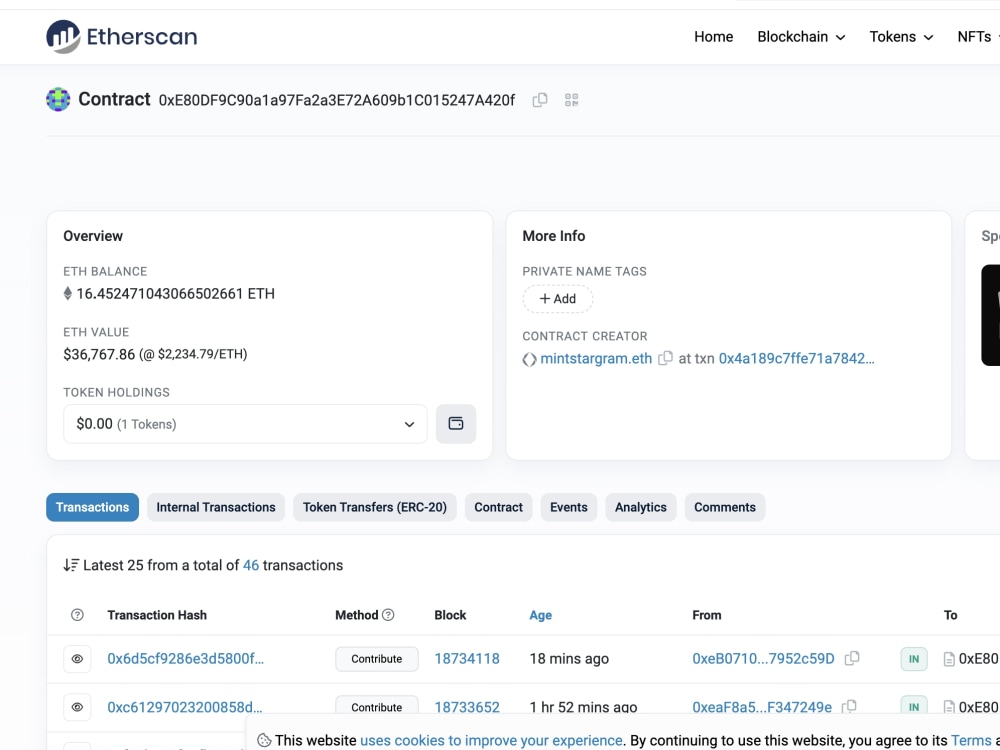Open the NFTs navigation menu

(978, 37)
